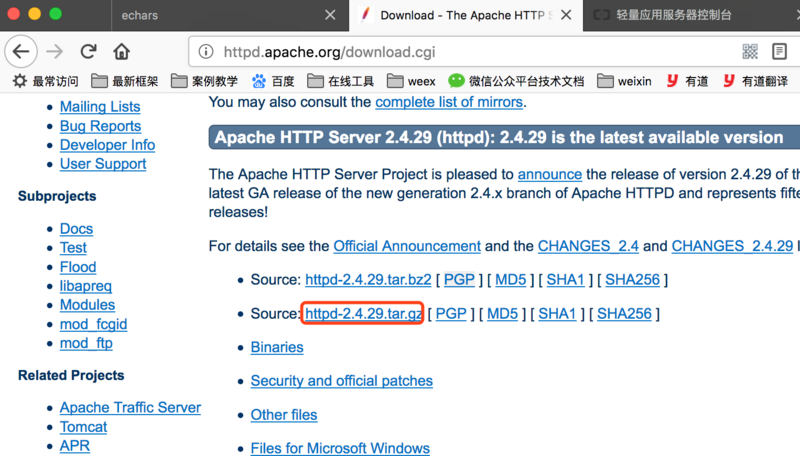Open SHA256 checksum for tar.gz

624,313
